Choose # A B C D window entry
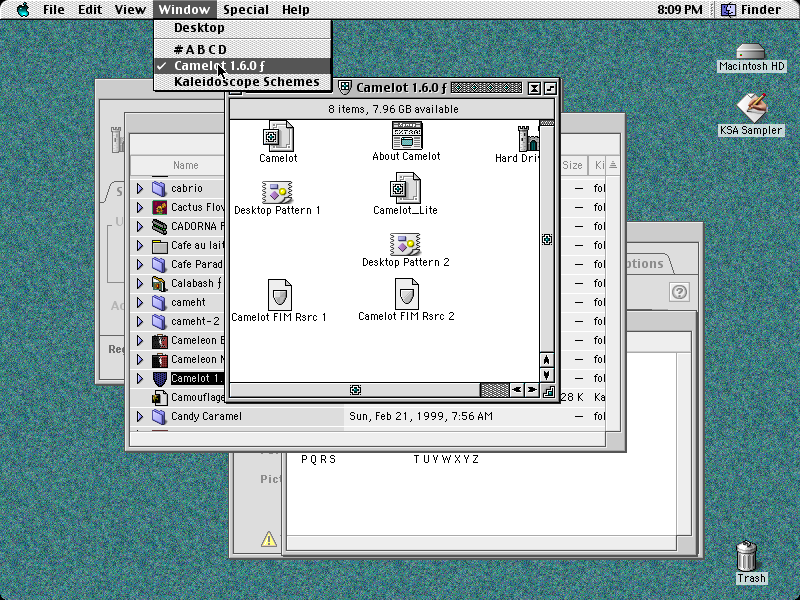 (242, 49)
